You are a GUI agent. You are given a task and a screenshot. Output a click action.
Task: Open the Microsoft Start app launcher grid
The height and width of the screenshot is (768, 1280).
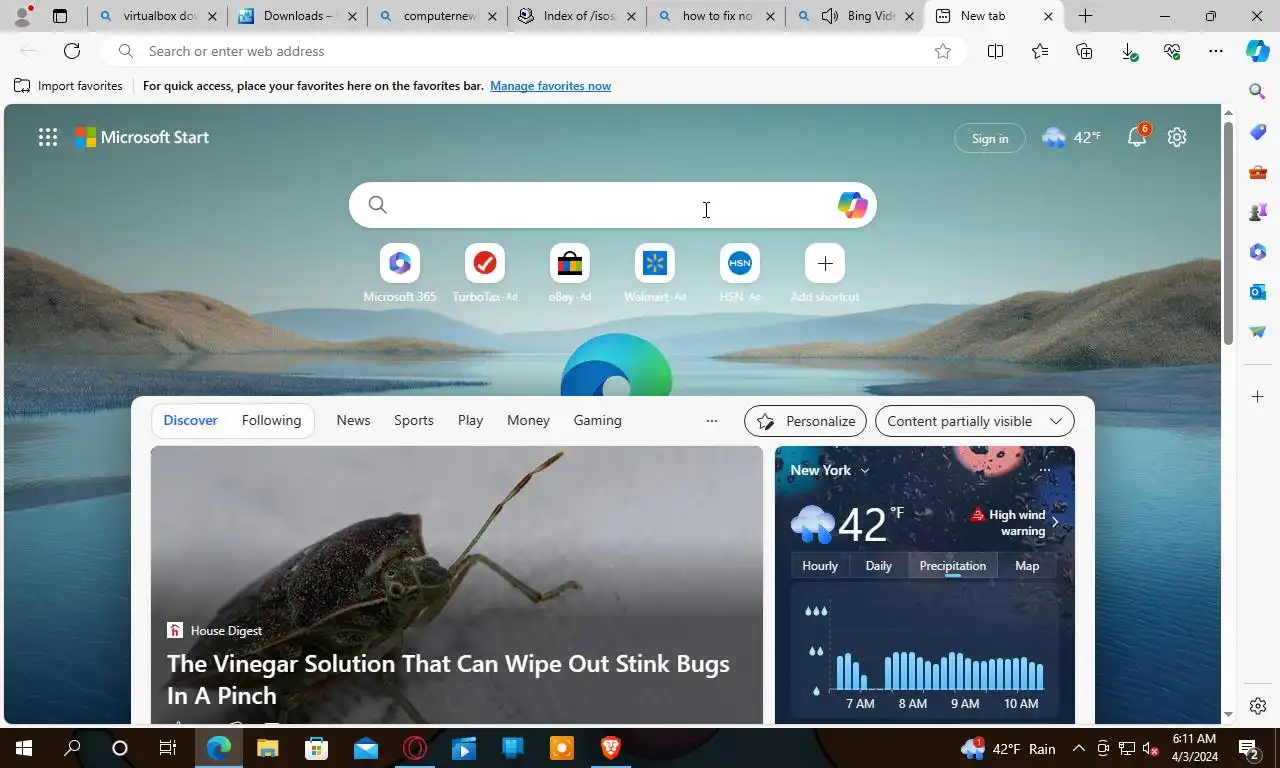[47, 138]
